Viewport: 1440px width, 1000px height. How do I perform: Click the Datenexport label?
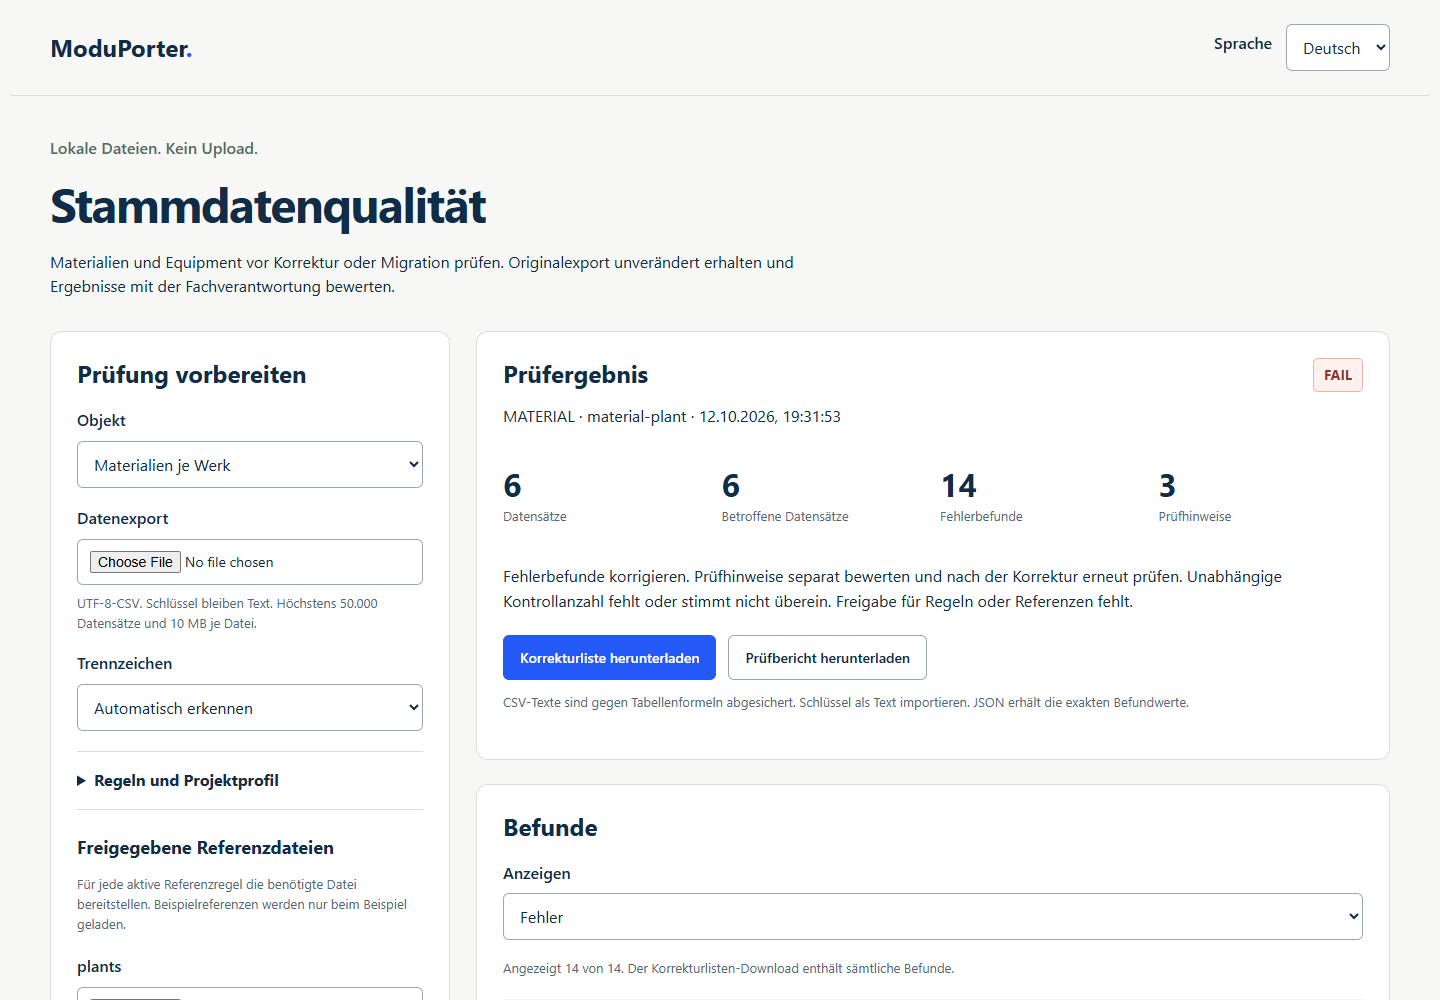click(x=123, y=519)
